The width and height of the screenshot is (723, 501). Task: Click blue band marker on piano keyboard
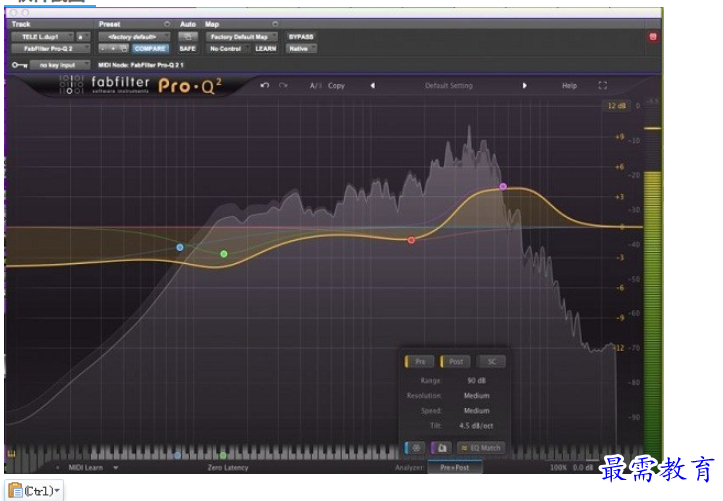pyautogui.click(x=178, y=455)
